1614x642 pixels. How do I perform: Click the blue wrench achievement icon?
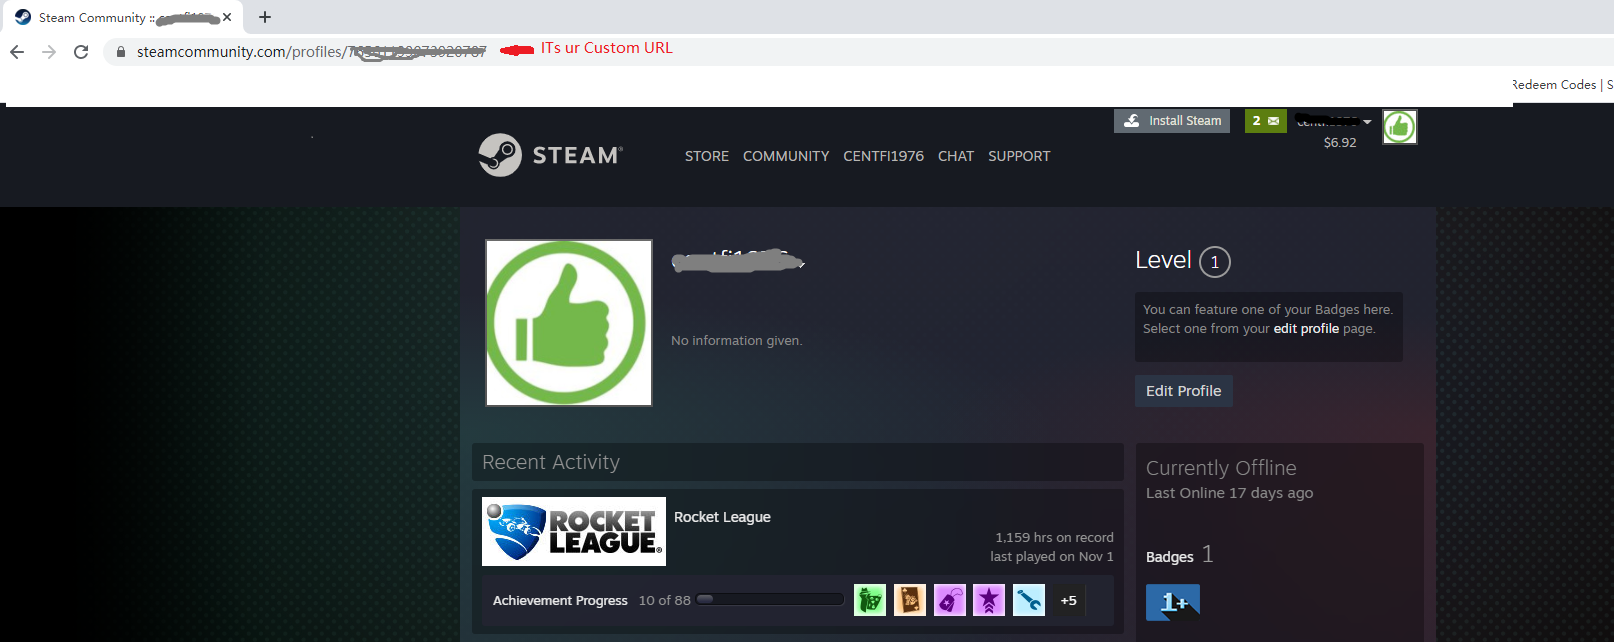point(1028,600)
